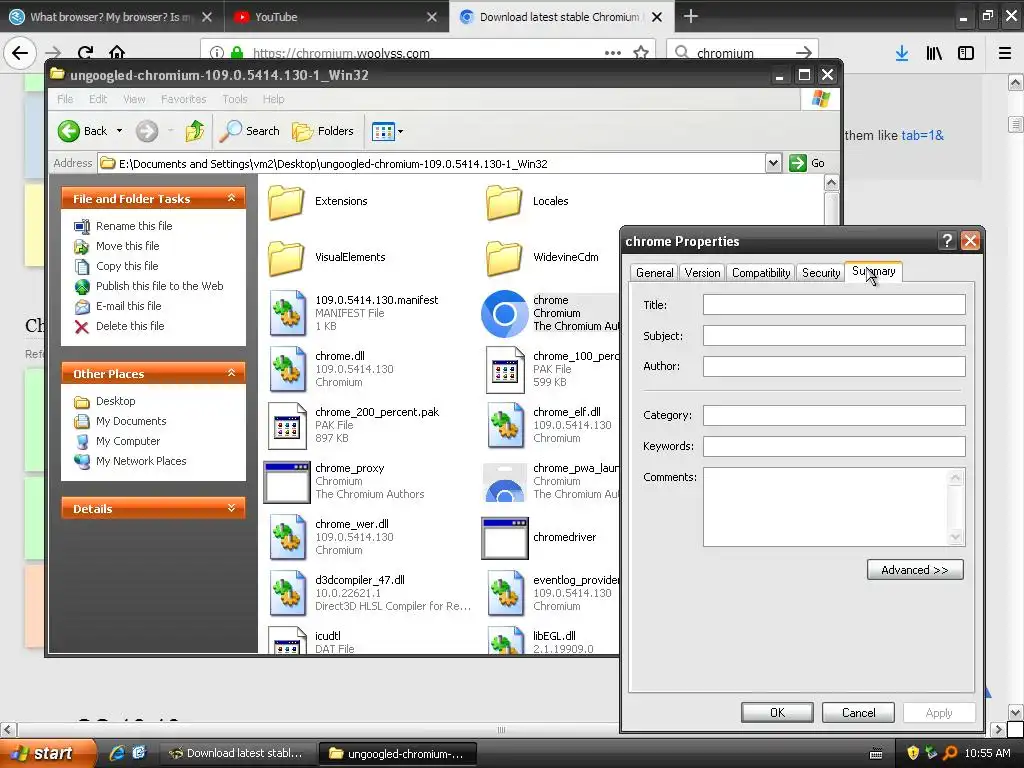Click the Start button
The width and height of the screenshot is (1024, 768).
tap(48, 753)
